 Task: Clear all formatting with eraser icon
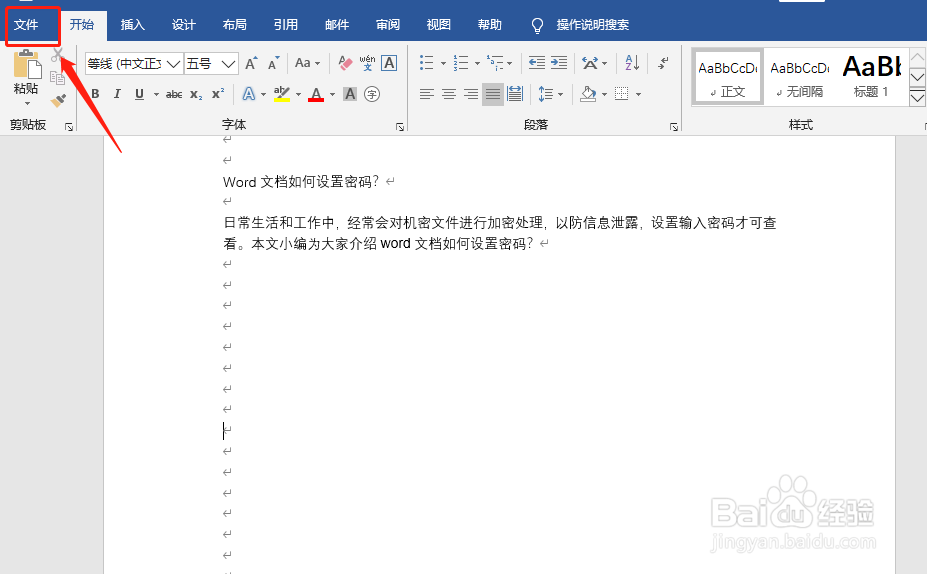[345, 63]
